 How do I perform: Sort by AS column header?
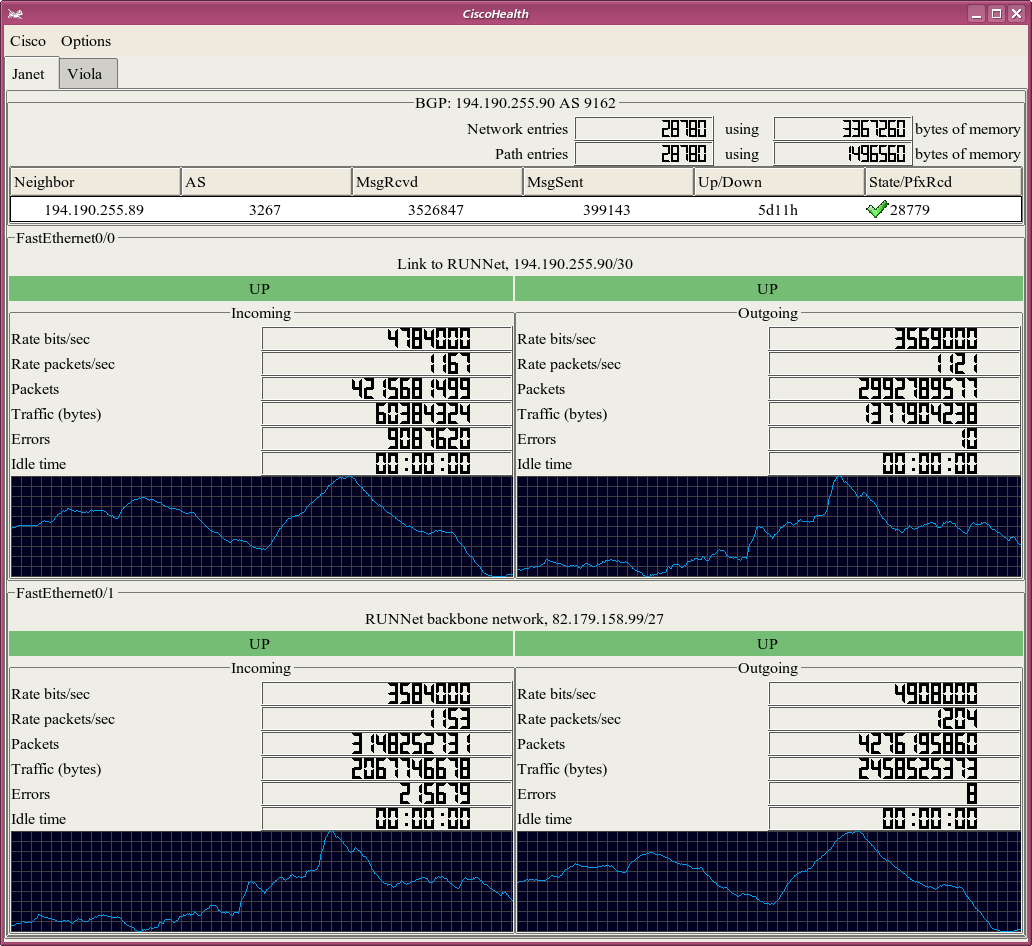click(266, 182)
